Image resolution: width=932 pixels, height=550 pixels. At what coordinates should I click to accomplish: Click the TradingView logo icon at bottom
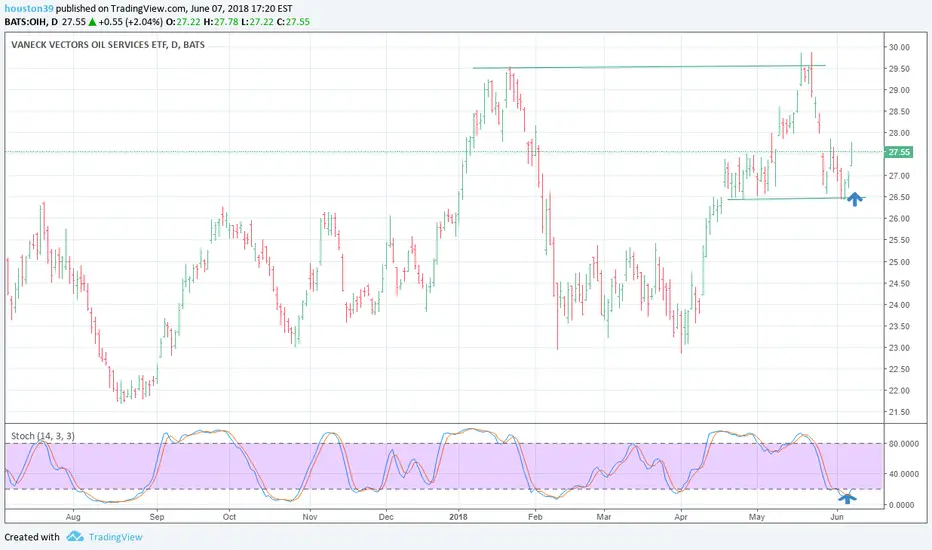tap(75, 536)
